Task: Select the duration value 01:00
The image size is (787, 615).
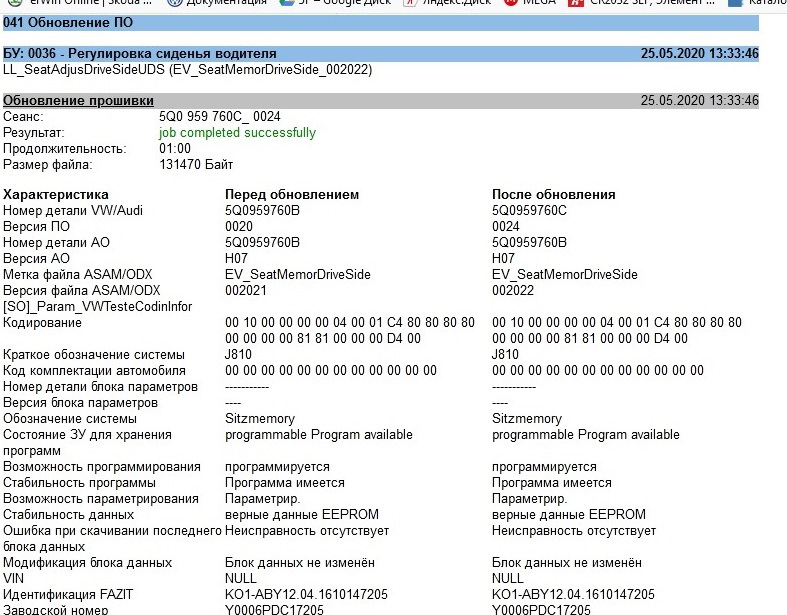Action: (175, 149)
